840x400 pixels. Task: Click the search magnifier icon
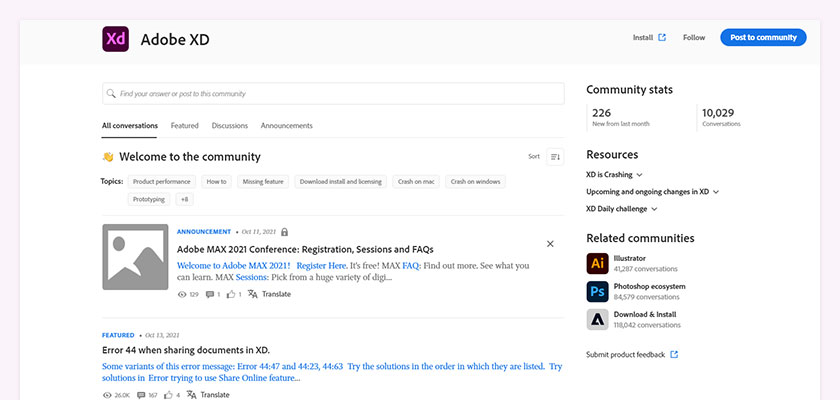[x=111, y=93]
